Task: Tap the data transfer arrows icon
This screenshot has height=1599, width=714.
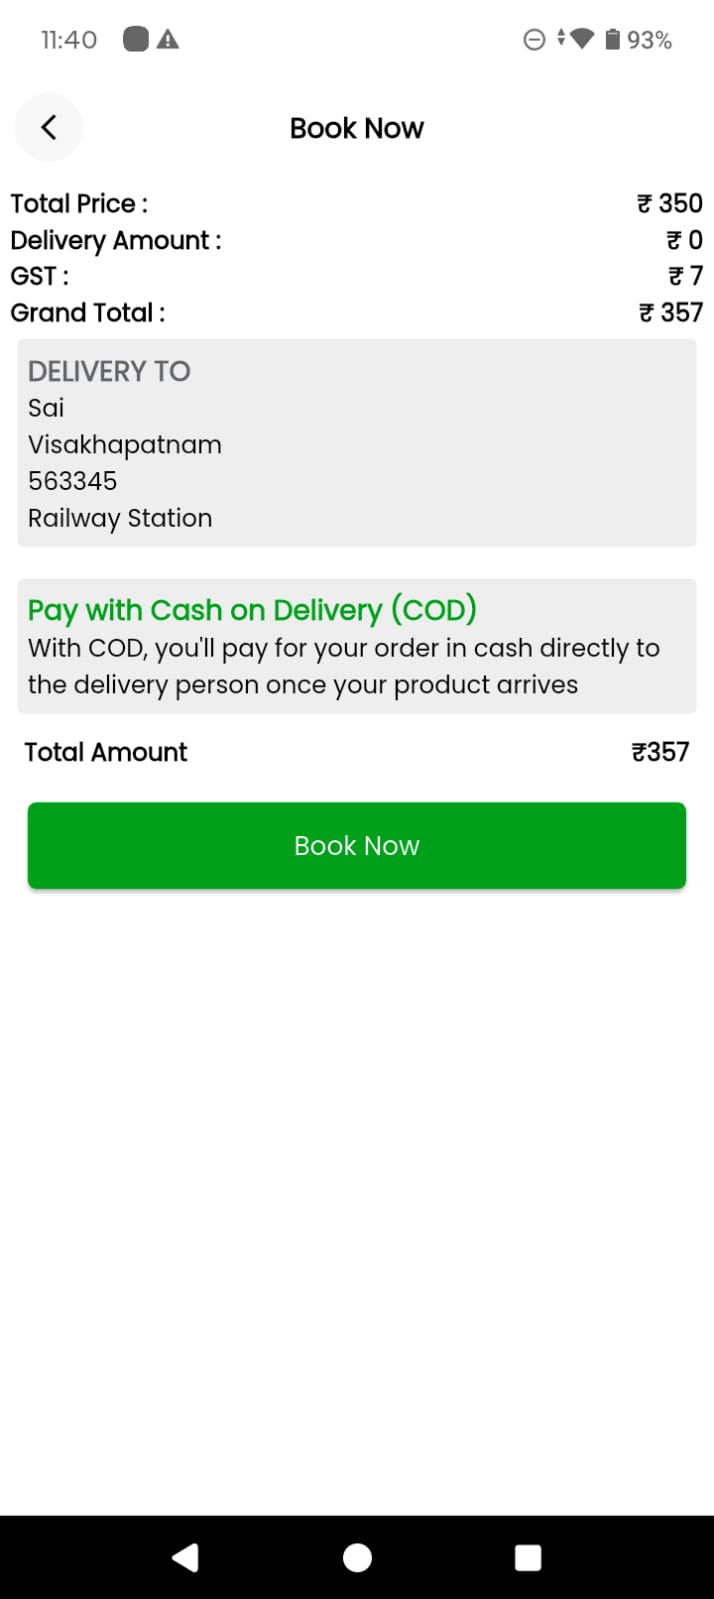Action: click(558, 40)
